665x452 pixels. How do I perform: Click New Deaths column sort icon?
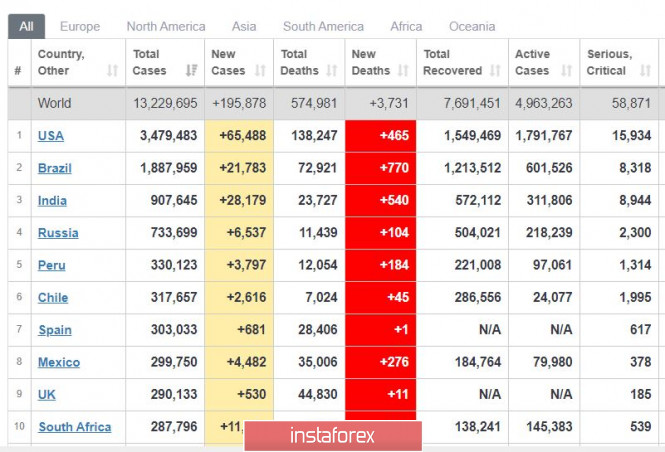[x=402, y=71]
